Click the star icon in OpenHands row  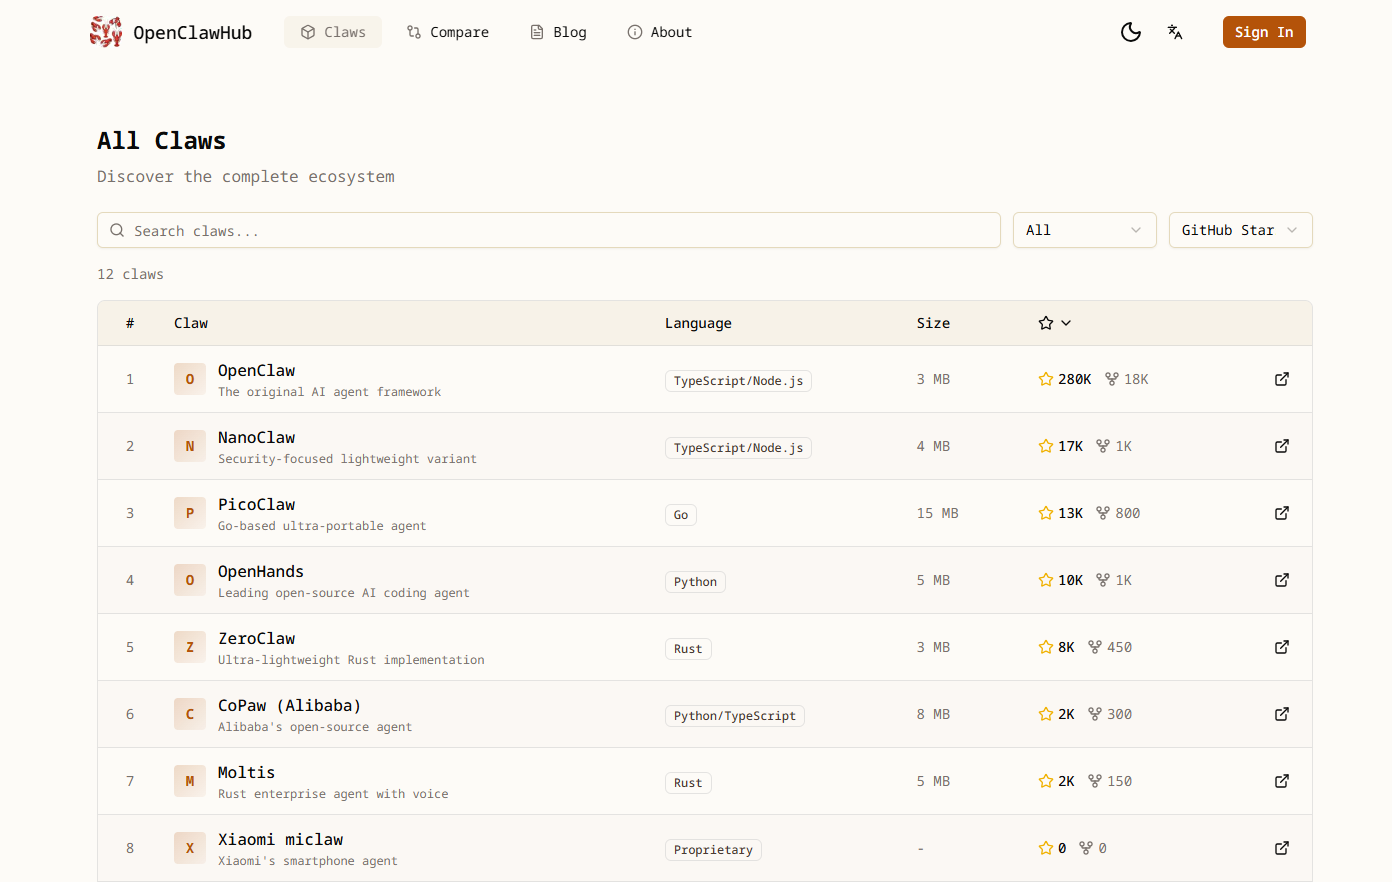pos(1046,580)
